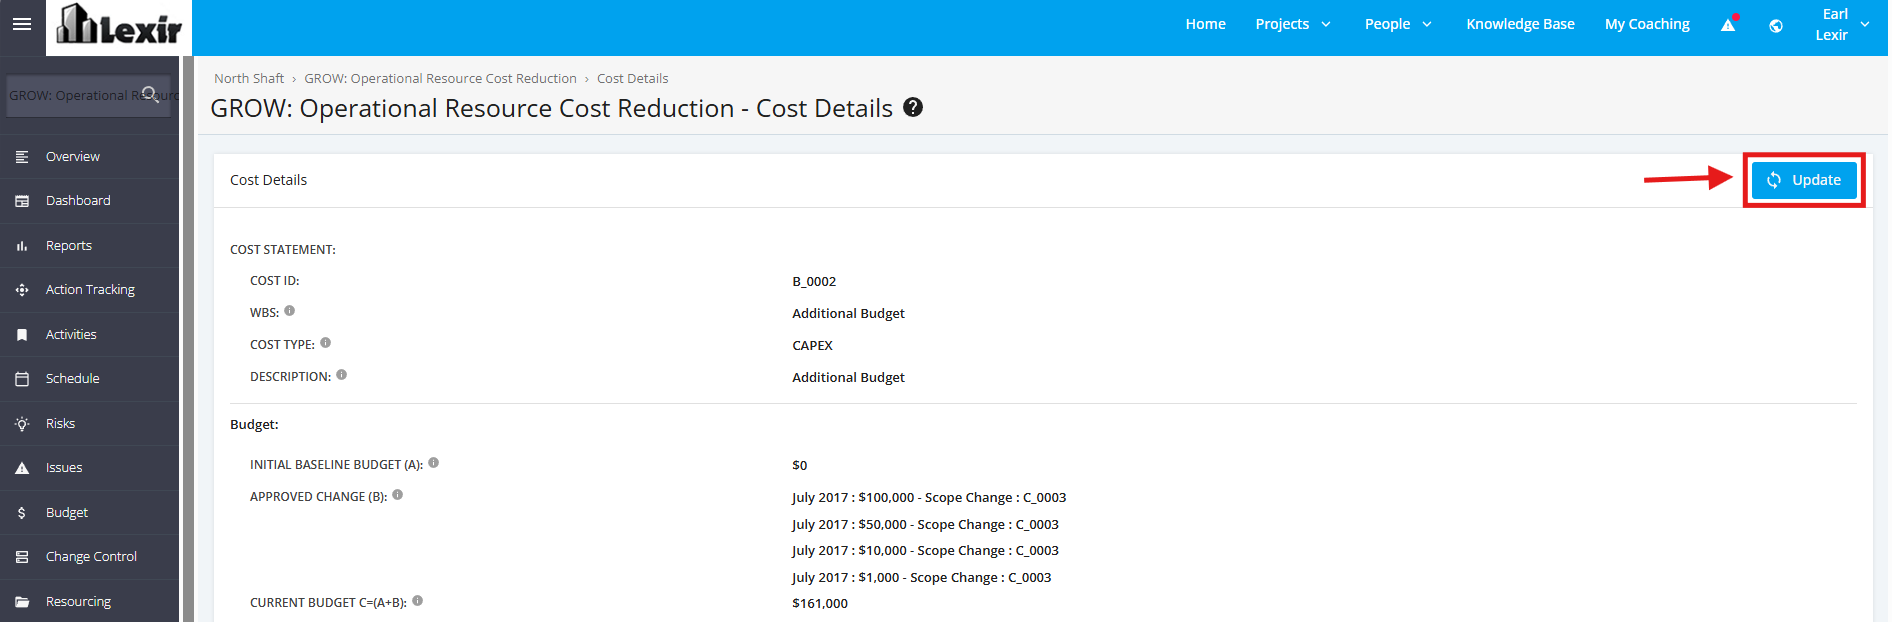Click the Budget dollar sign icon
Screen dimensions: 1892x622
coord(22,513)
